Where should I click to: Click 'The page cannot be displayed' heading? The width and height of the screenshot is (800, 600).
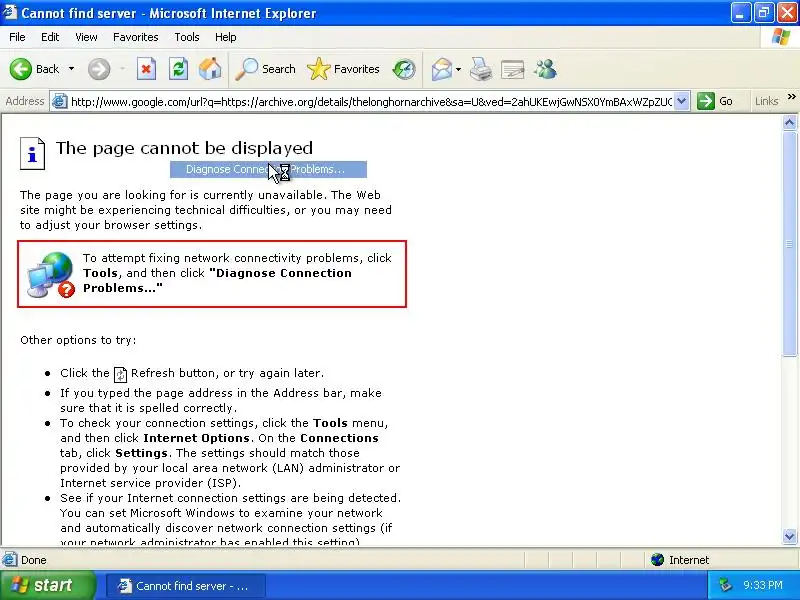(184, 148)
